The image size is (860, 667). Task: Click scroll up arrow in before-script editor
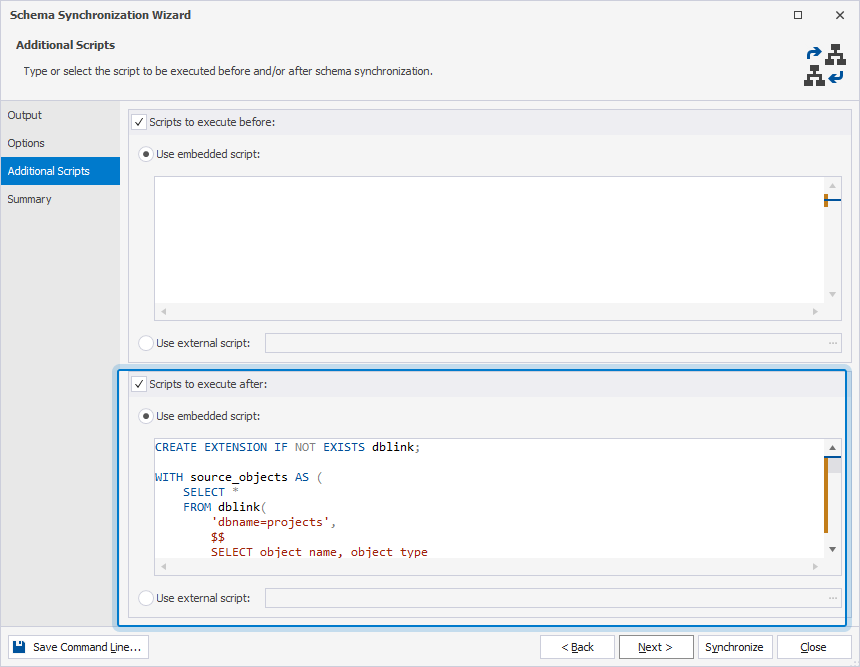pos(833,185)
